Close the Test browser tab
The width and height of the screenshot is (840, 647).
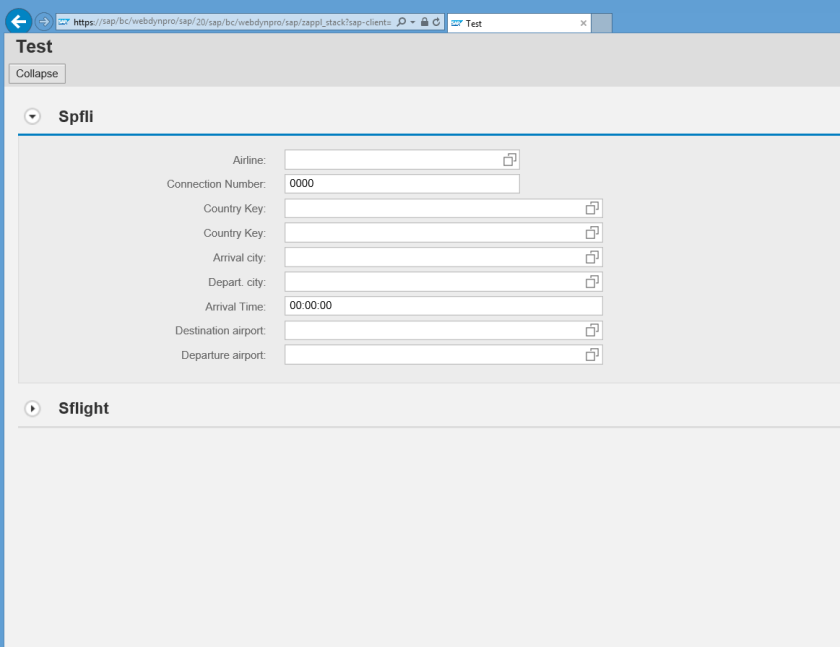(583, 23)
